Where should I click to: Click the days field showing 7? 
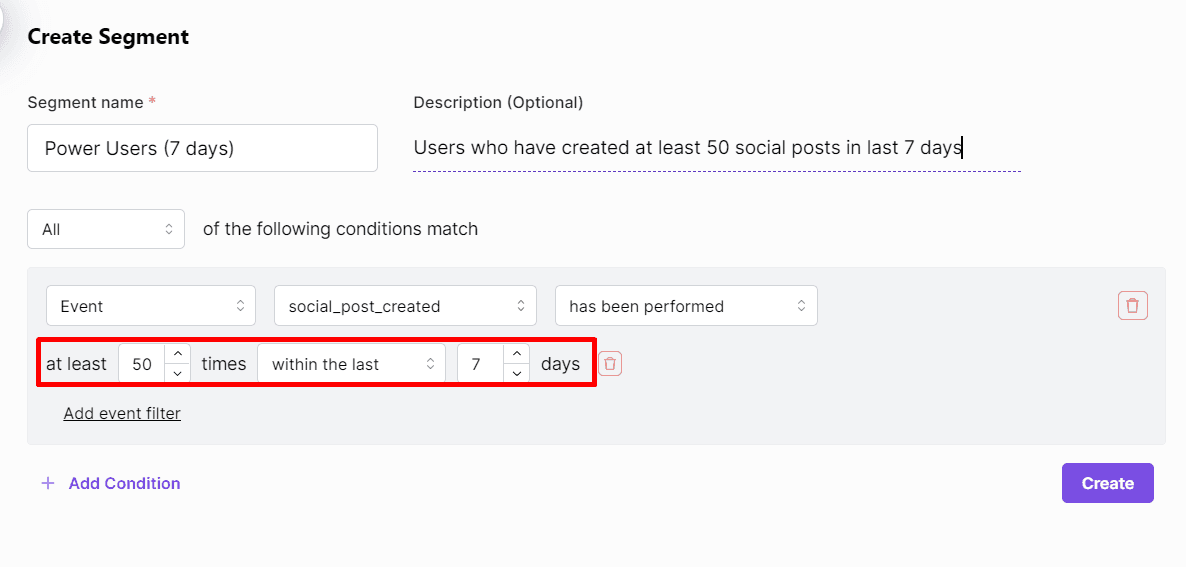click(x=478, y=364)
